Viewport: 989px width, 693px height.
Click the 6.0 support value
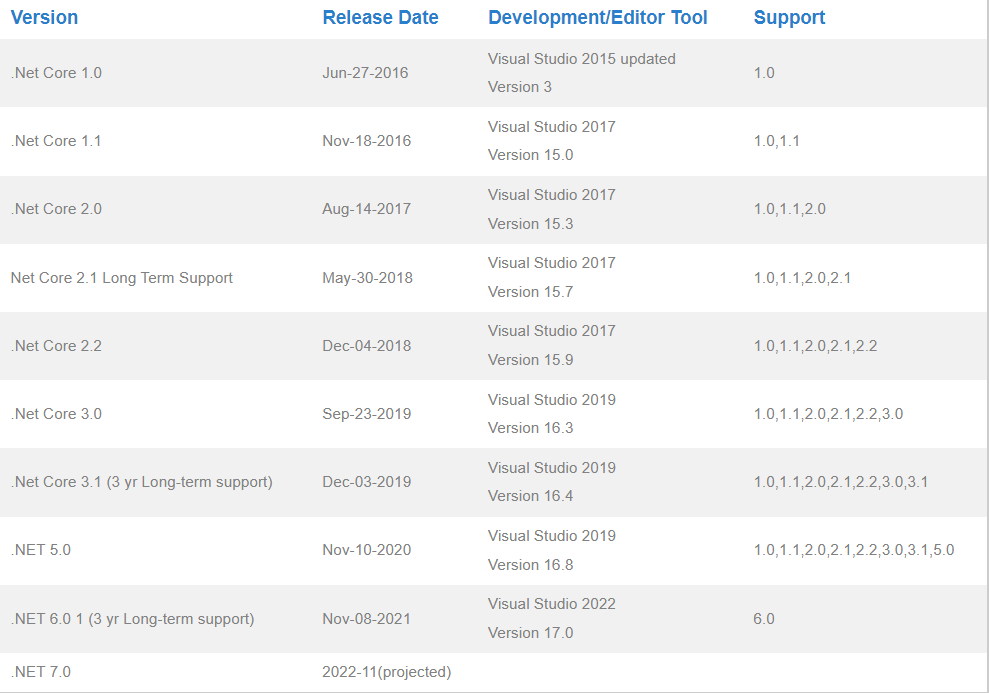point(764,619)
